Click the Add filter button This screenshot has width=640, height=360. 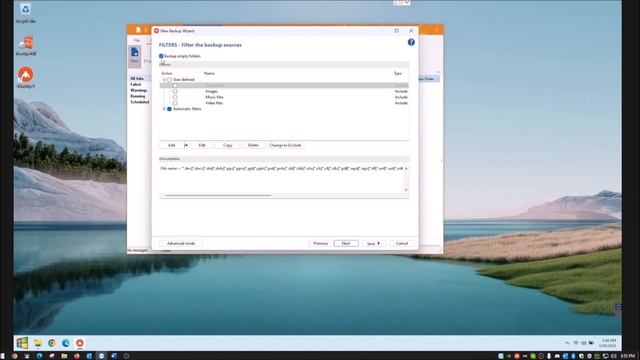tap(171, 145)
